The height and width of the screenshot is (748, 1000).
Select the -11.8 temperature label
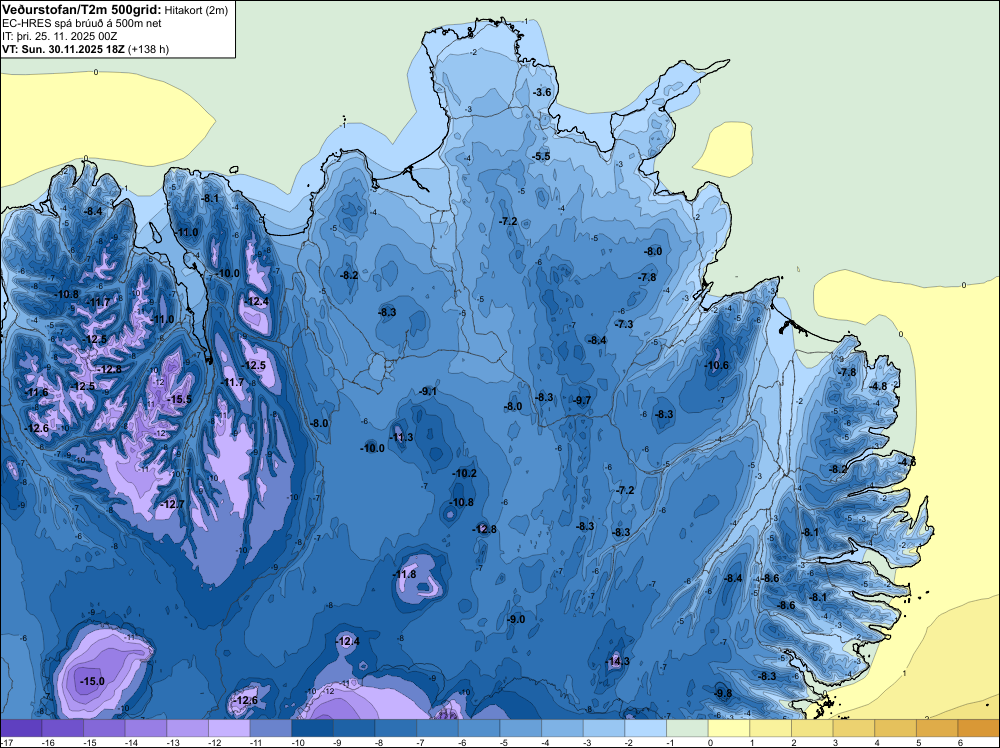point(404,574)
